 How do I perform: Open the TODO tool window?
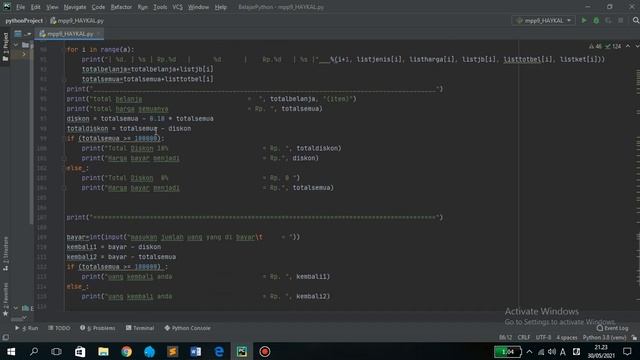59,328
